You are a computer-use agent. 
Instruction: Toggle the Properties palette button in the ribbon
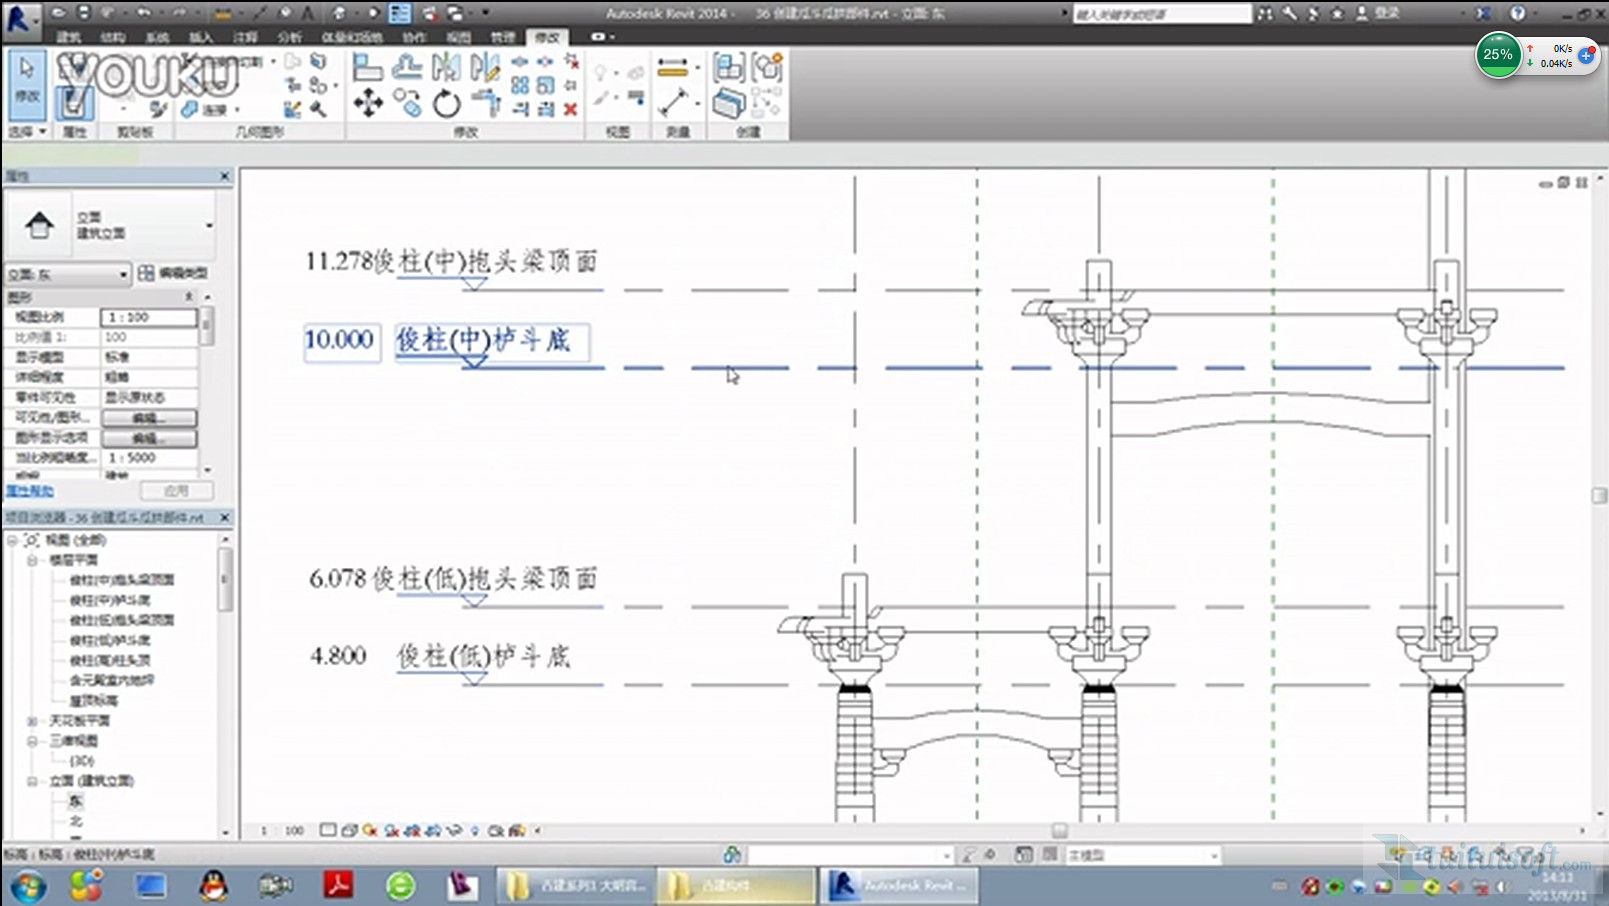[74, 101]
